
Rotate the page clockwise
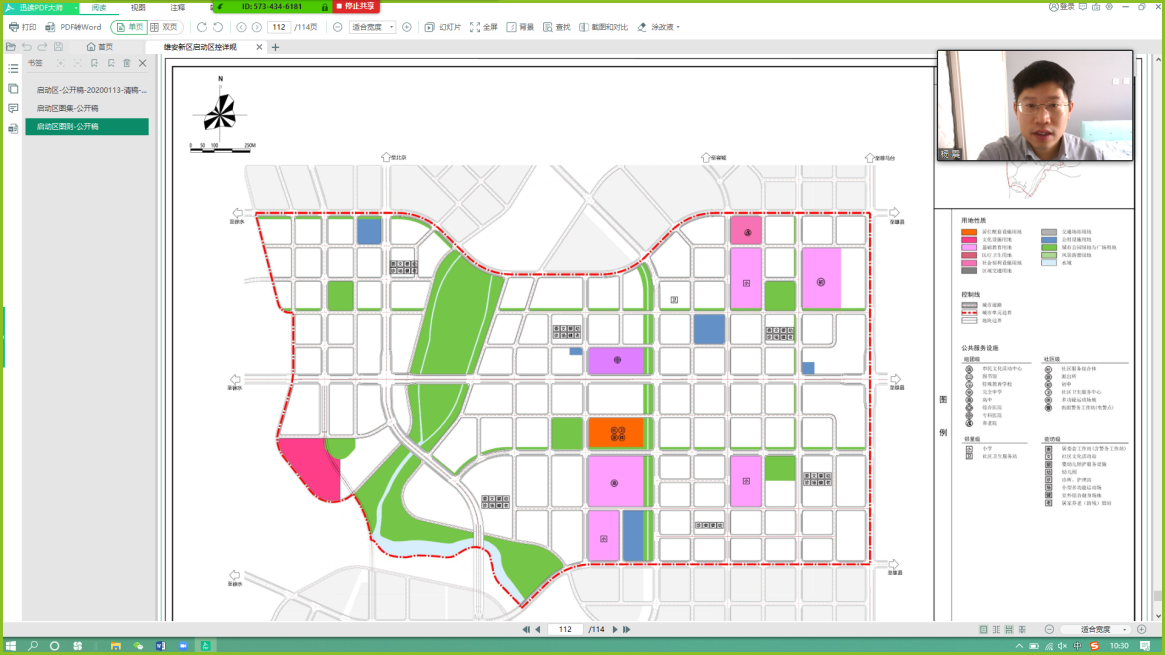[x=202, y=27]
